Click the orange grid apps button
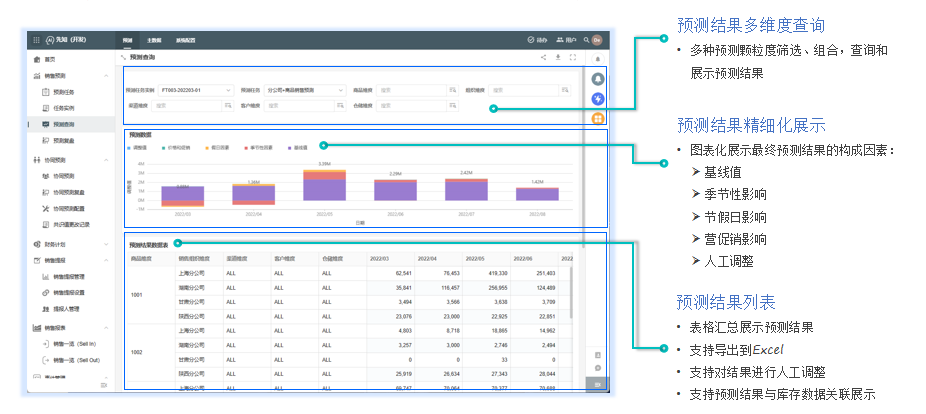The image size is (926, 414). click(x=598, y=118)
